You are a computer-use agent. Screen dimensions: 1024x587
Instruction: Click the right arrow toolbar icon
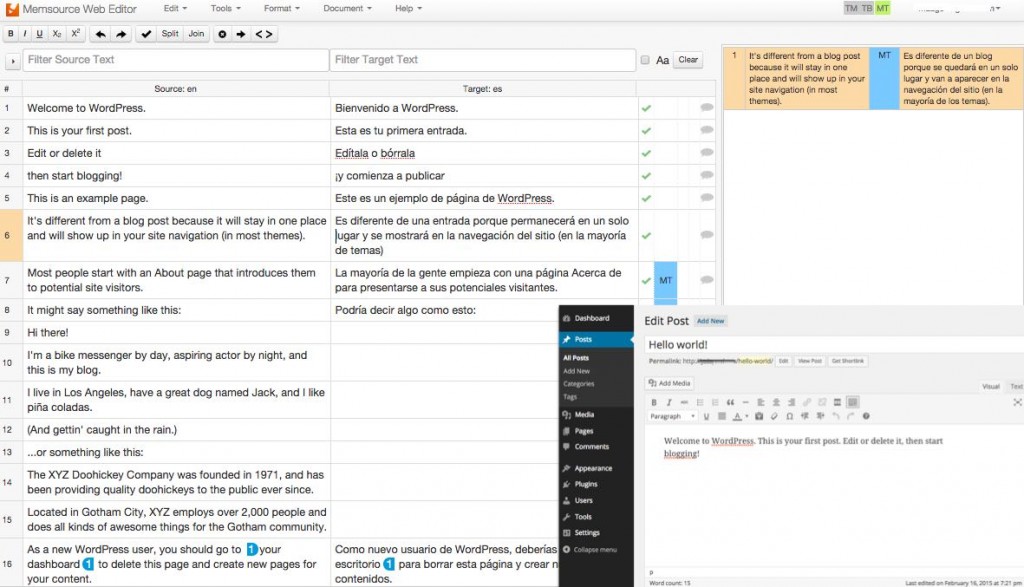tap(241, 34)
